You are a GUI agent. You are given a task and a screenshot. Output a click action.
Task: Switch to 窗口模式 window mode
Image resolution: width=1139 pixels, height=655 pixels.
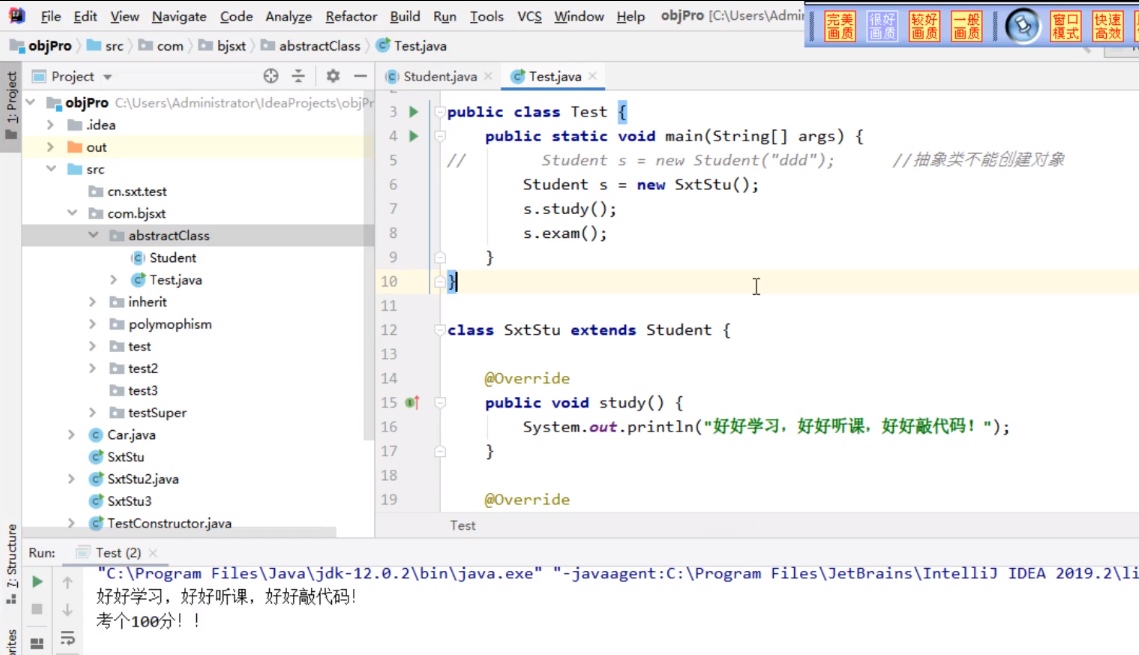click(x=1066, y=27)
